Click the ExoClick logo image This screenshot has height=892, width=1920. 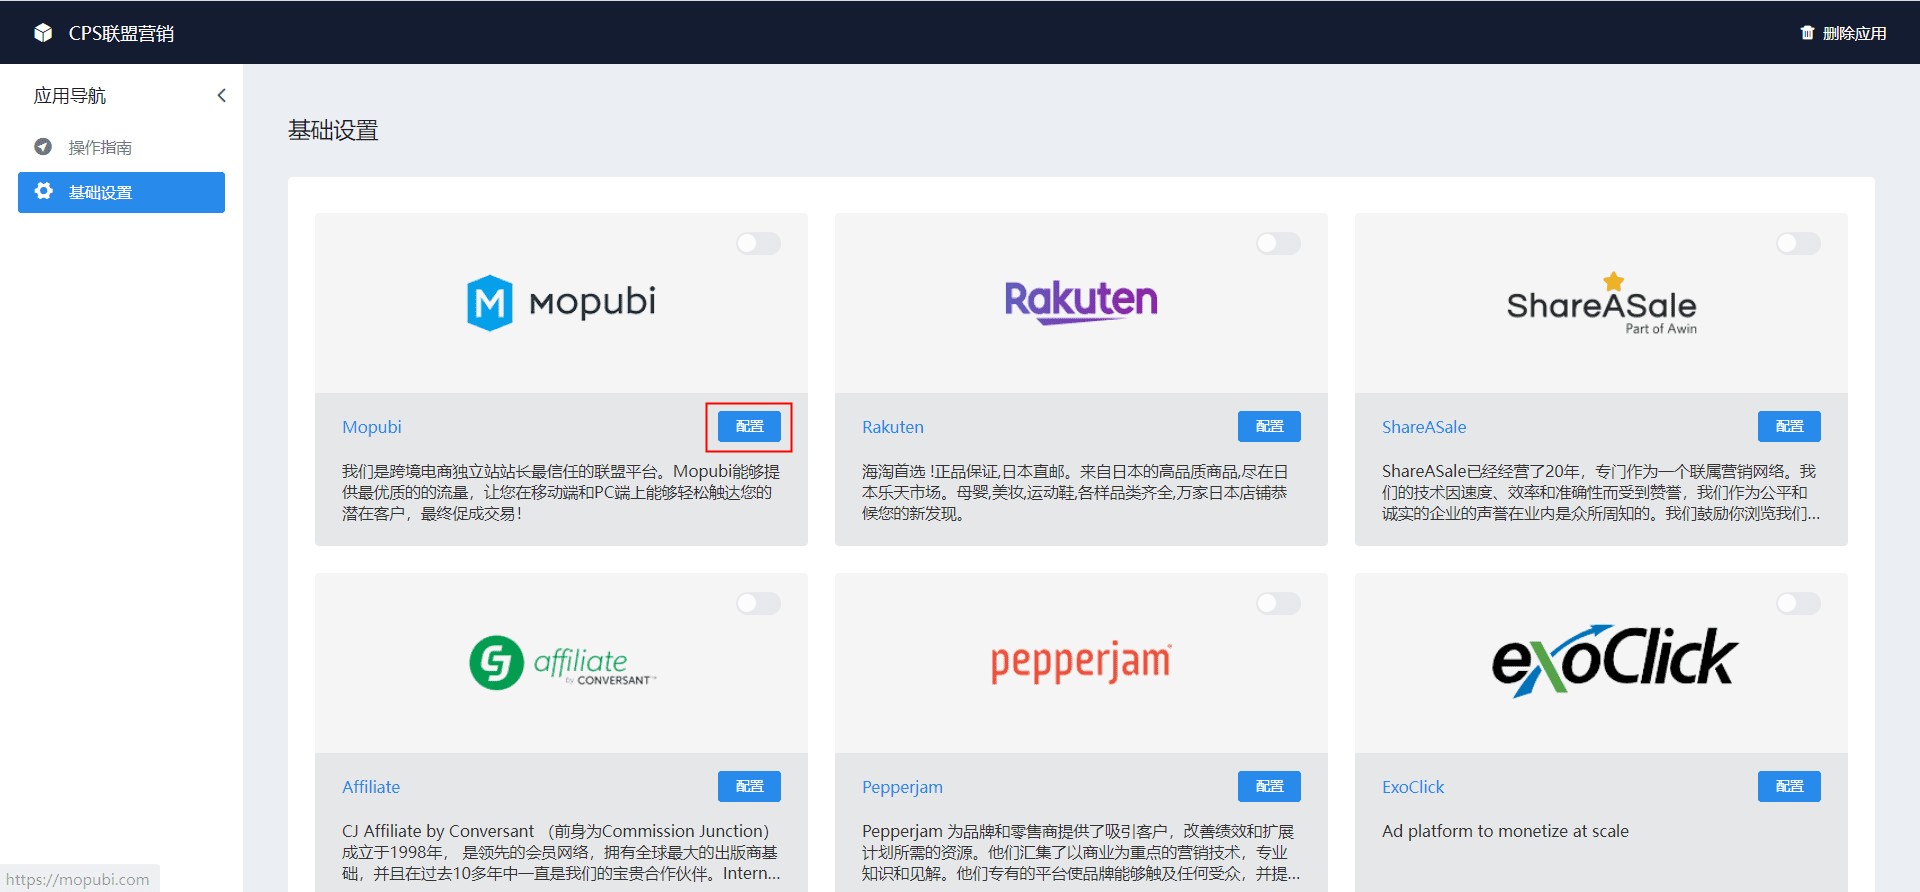(x=1614, y=661)
